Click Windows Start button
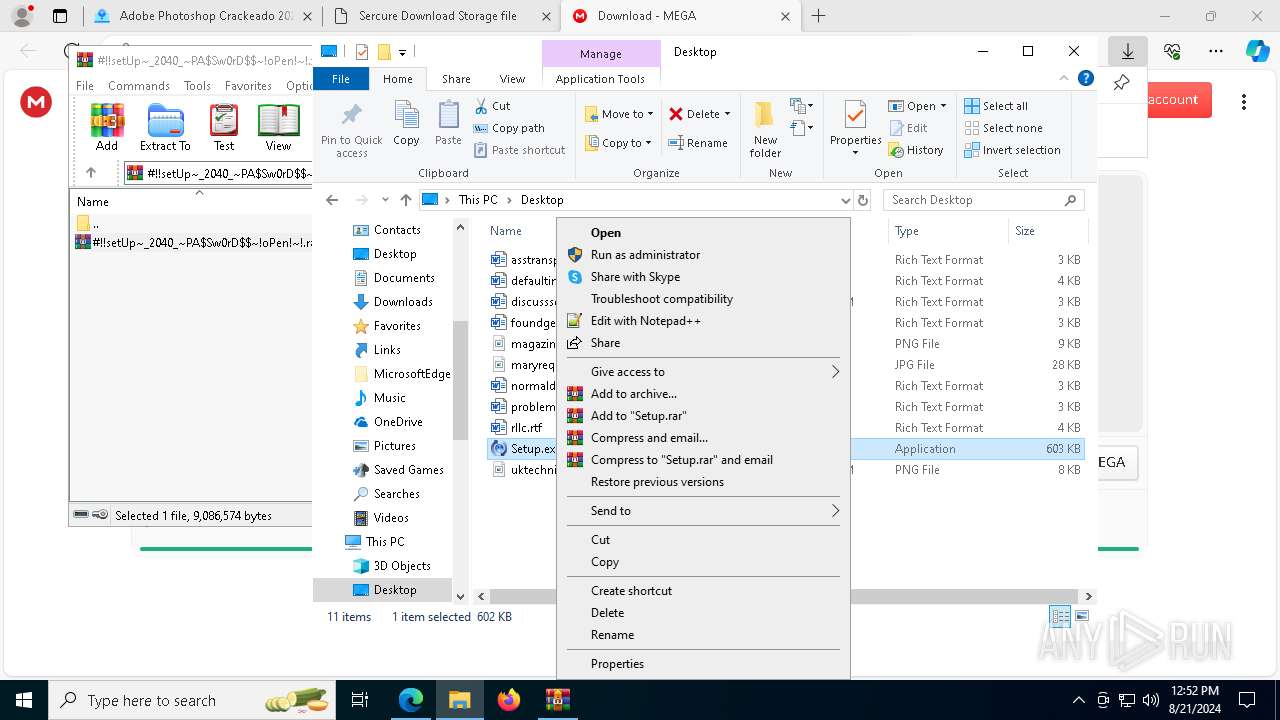Image resolution: width=1280 pixels, height=720 pixels. 23,700
